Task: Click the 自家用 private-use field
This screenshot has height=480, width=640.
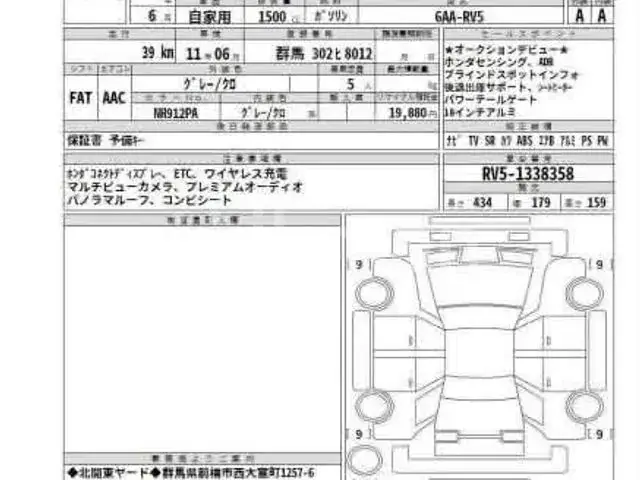Action: 210,17
